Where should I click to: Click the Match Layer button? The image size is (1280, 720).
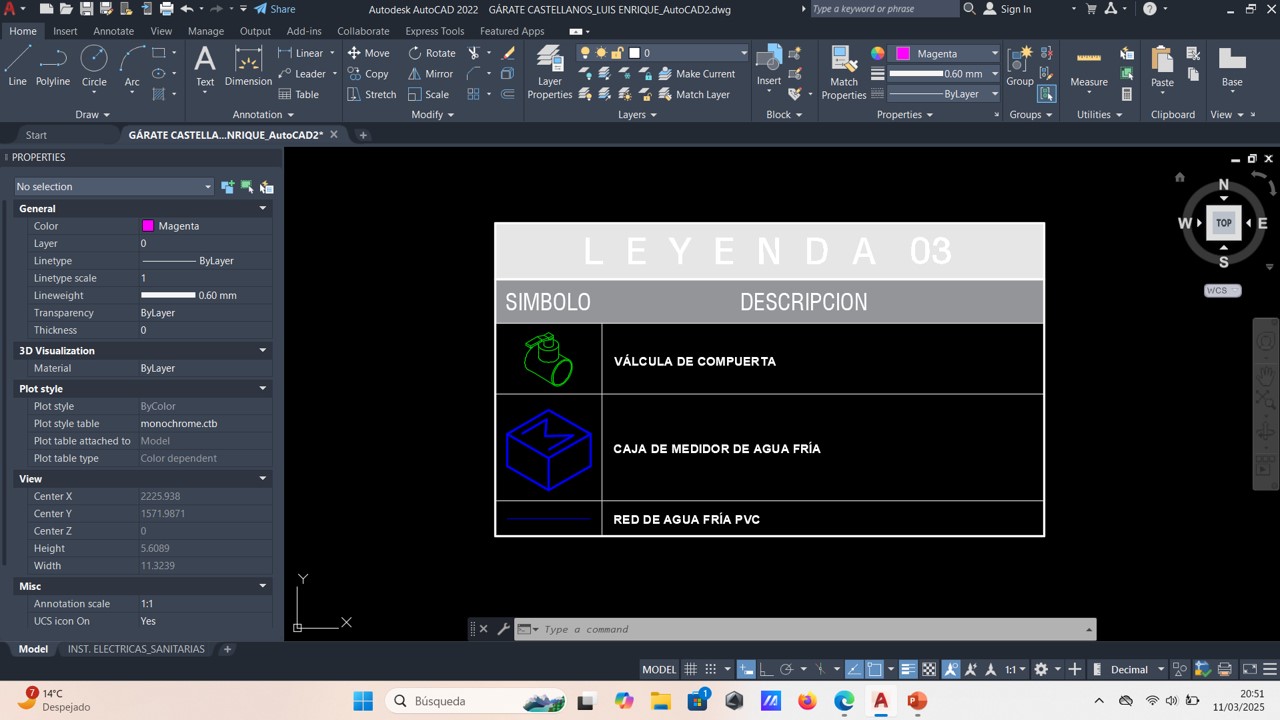pos(693,94)
